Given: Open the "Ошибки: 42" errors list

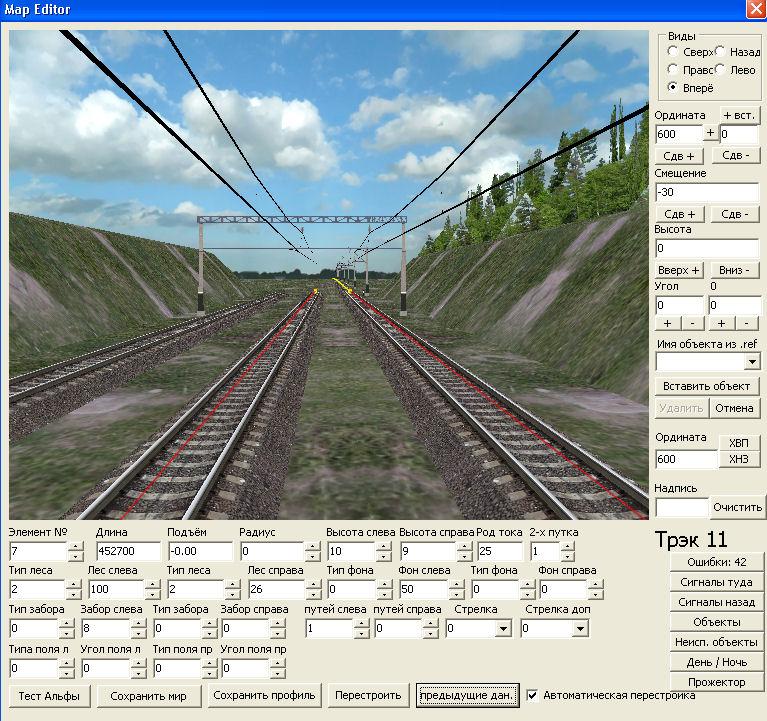Looking at the screenshot, I should pyautogui.click(x=717, y=562).
